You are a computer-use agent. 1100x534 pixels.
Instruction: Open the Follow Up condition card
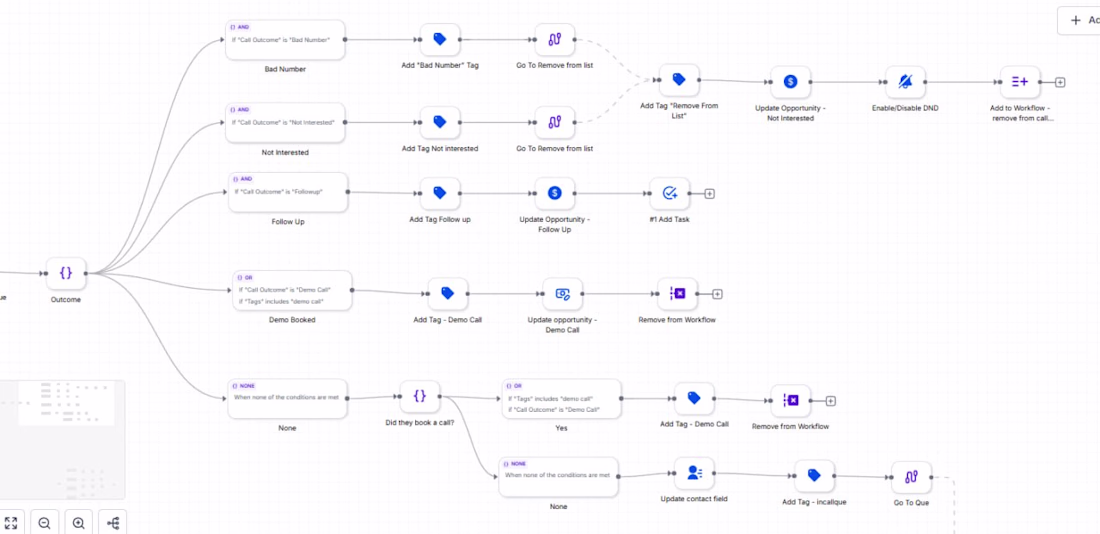(288, 192)
